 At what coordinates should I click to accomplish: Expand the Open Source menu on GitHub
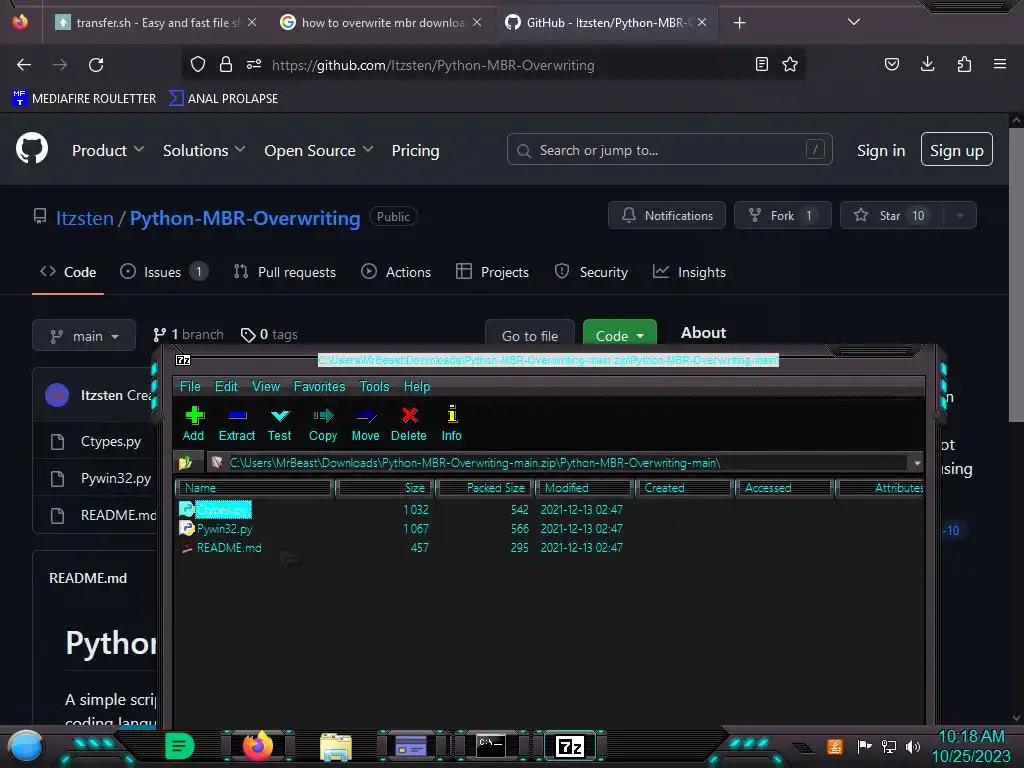point(319,150)
